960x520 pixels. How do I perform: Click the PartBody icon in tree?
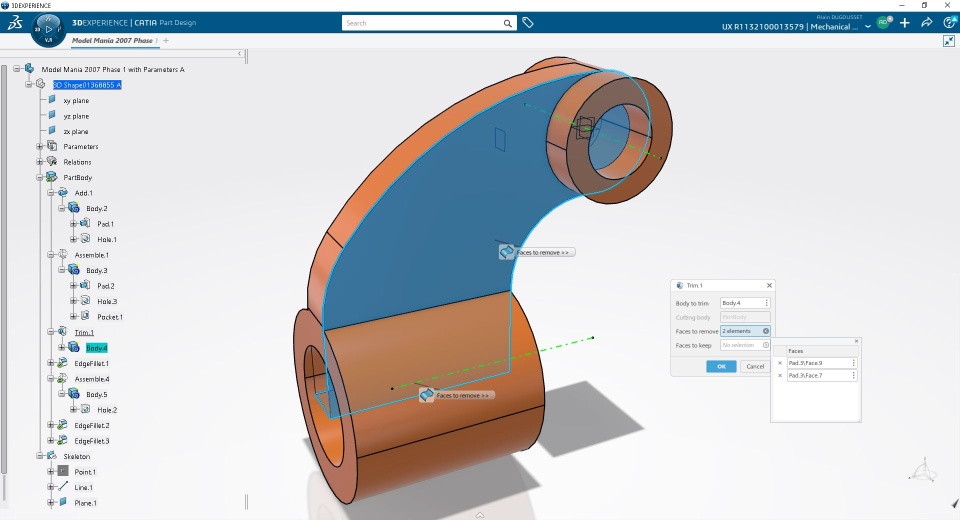tap(52, 177)
